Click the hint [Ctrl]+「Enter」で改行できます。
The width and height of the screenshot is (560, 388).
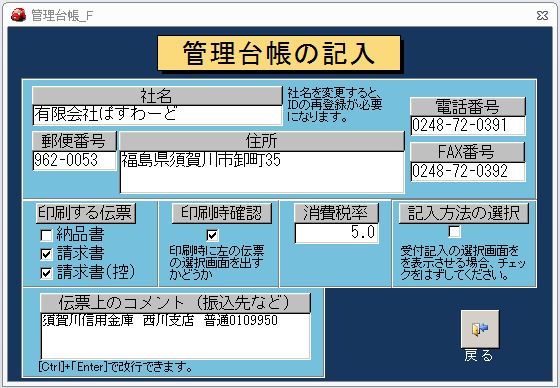[x=116, y=367]
